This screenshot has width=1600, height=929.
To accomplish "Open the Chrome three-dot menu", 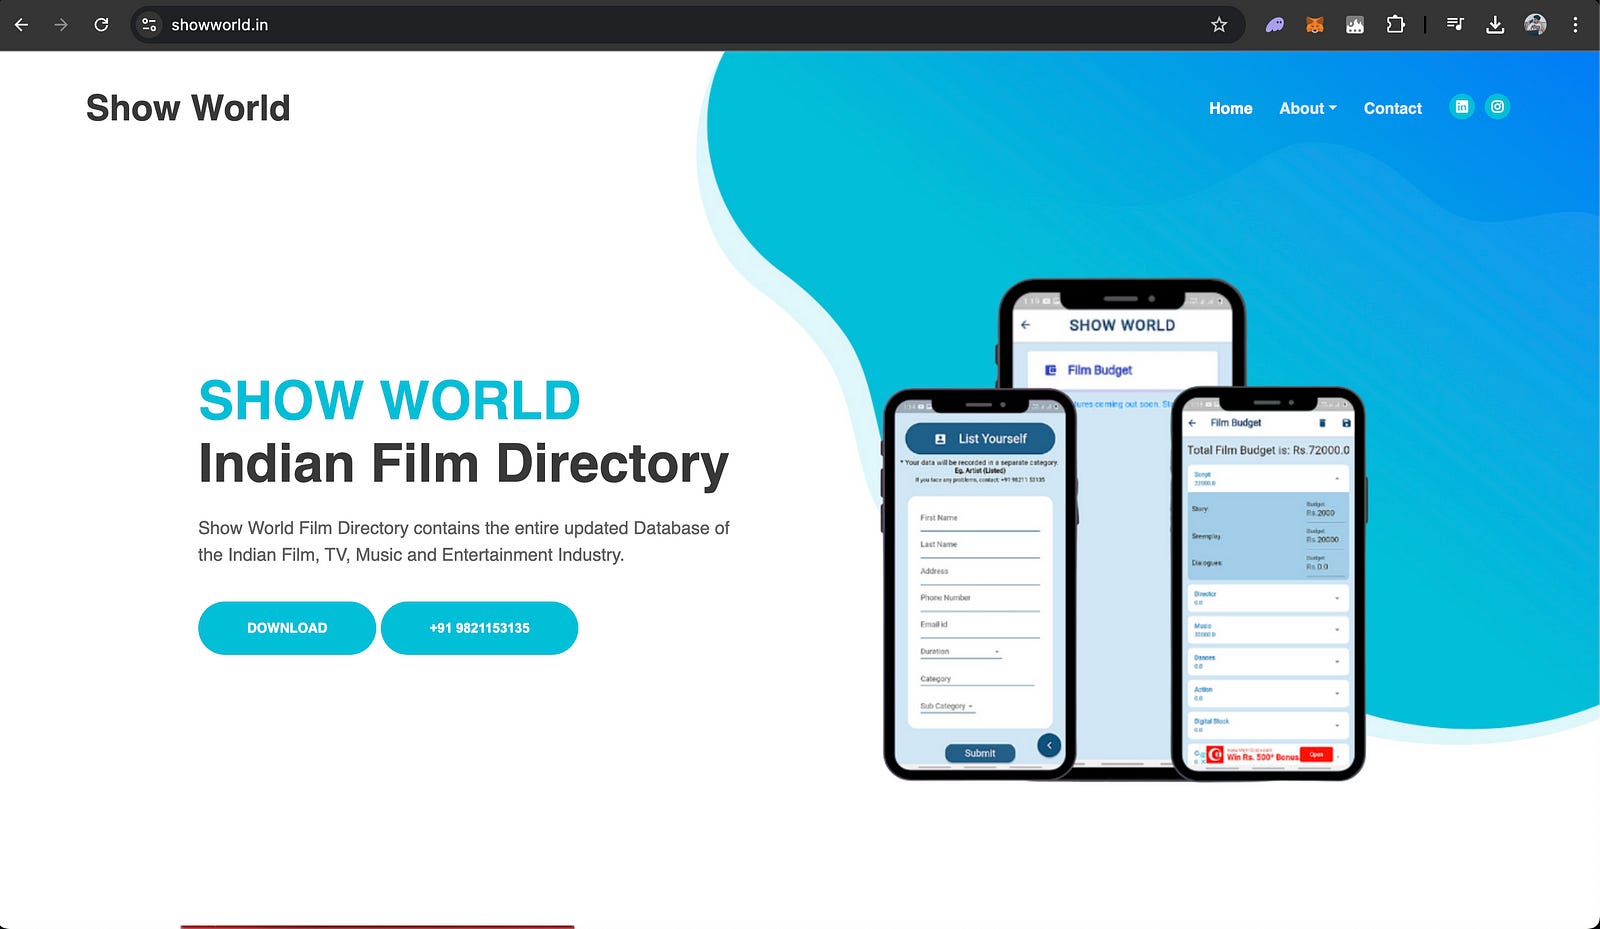I will pos(1575,25).
